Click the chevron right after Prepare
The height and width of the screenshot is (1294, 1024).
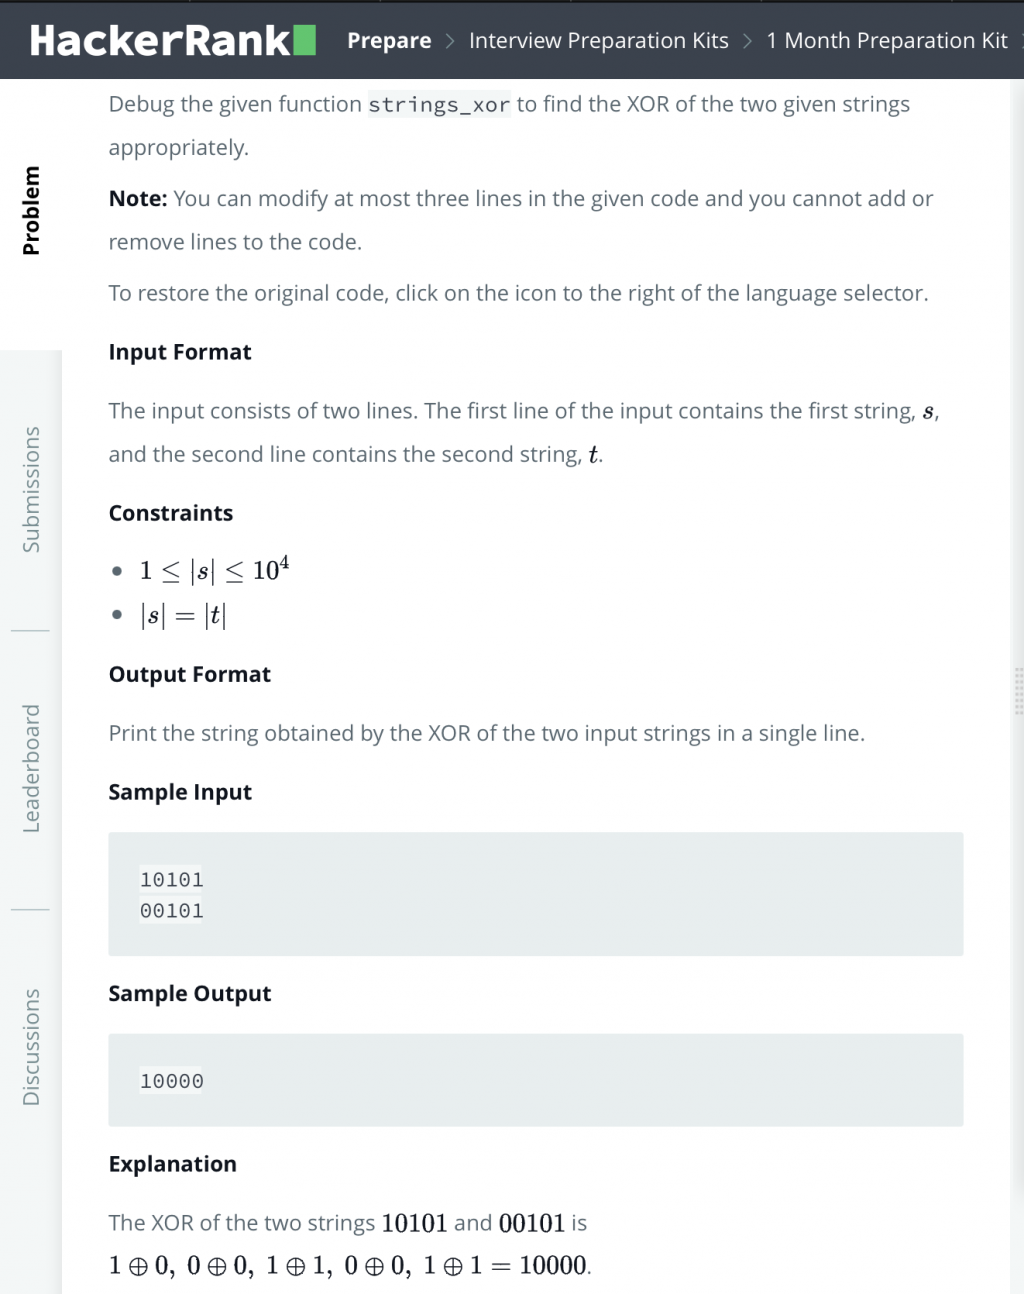[450, 41]
